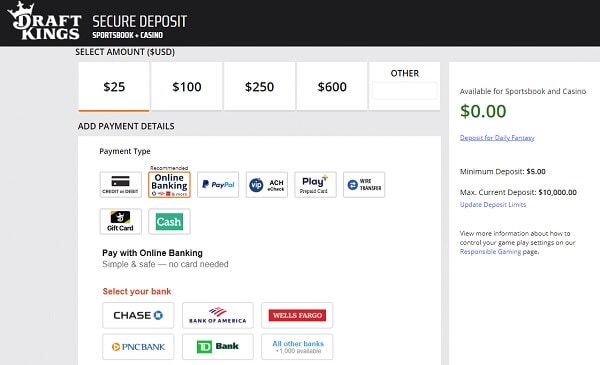
Task: Choose the green Cash payment option
Action: point(169,222)
